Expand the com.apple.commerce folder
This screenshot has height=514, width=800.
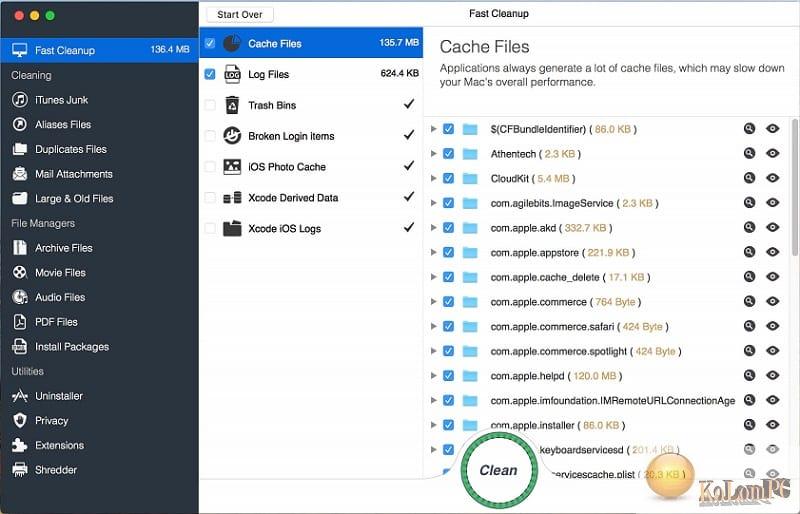pos(434,301)
